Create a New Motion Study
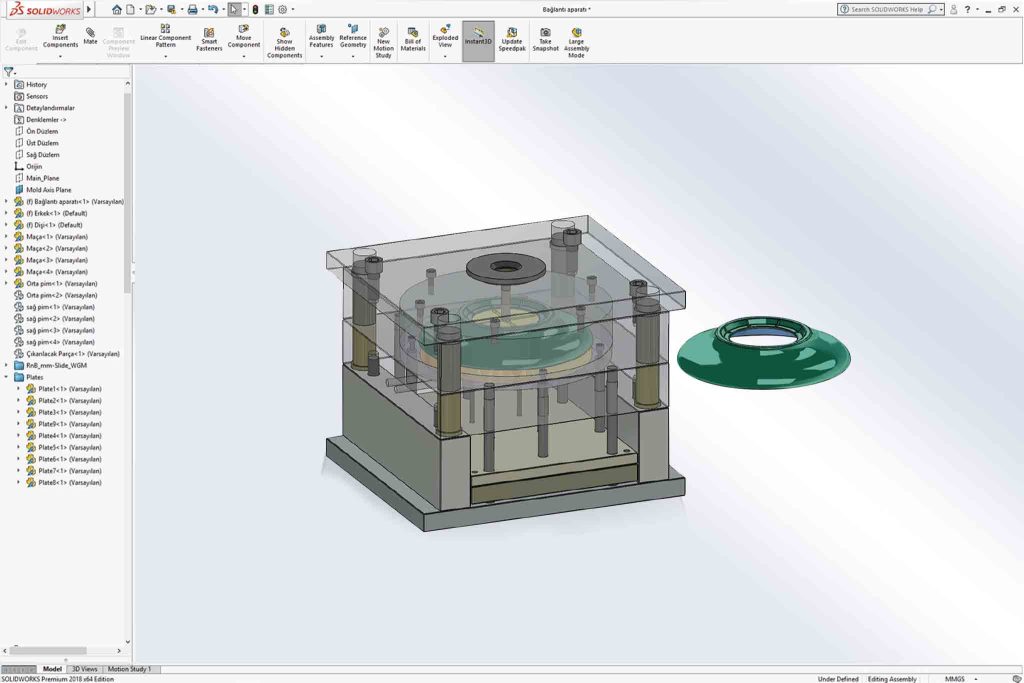This screenshot has width=1024, height=683. pyautogui.click(x=383, y=34)
